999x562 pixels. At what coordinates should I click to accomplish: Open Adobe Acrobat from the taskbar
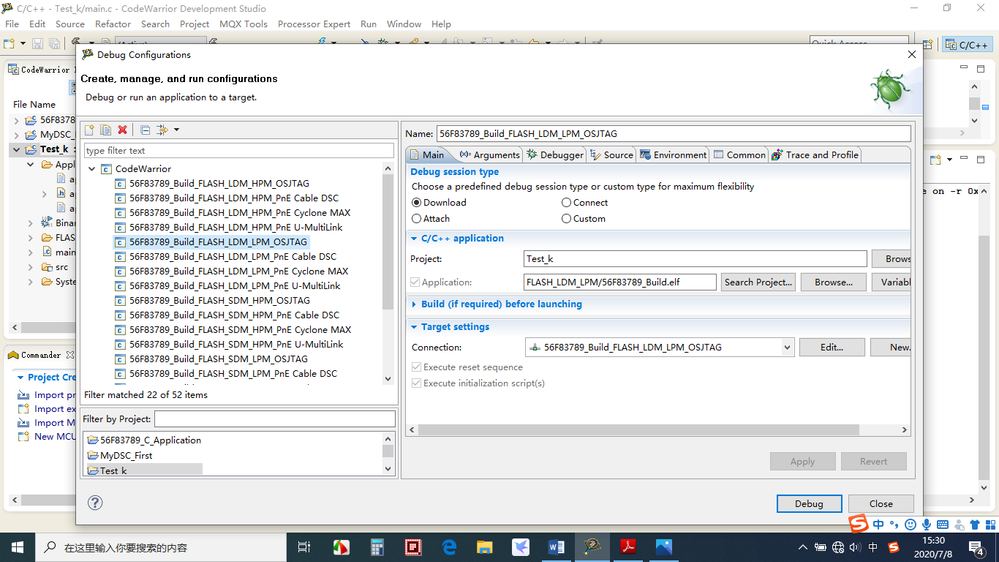point(628,547)
